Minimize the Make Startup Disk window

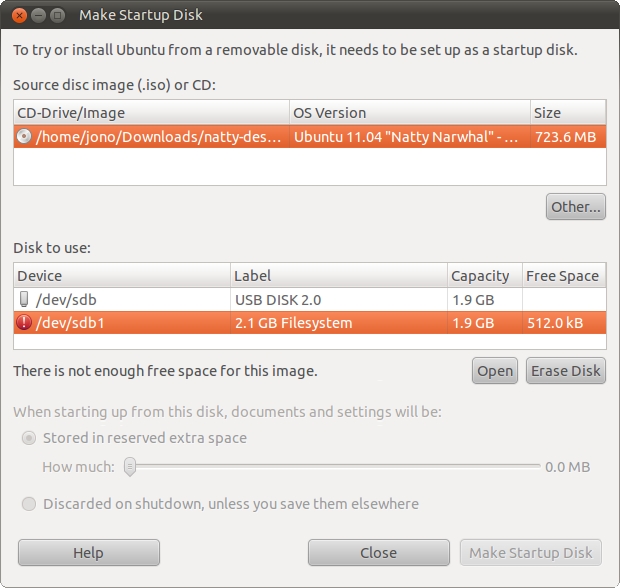pyautogui.click(x=37, y=15)
